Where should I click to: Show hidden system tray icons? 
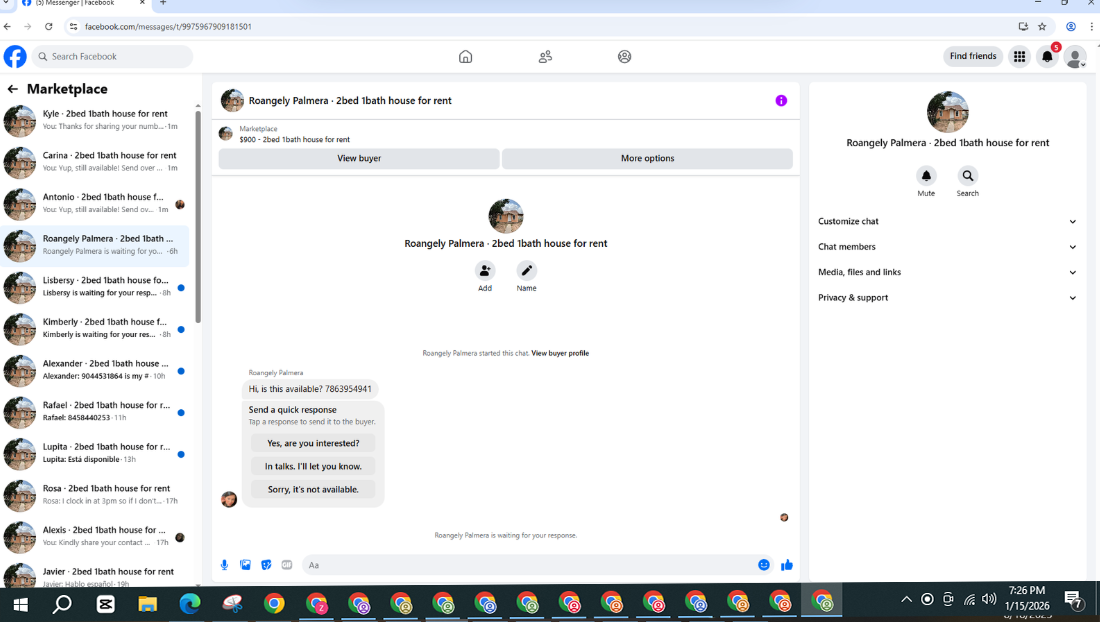pos(906,600)
